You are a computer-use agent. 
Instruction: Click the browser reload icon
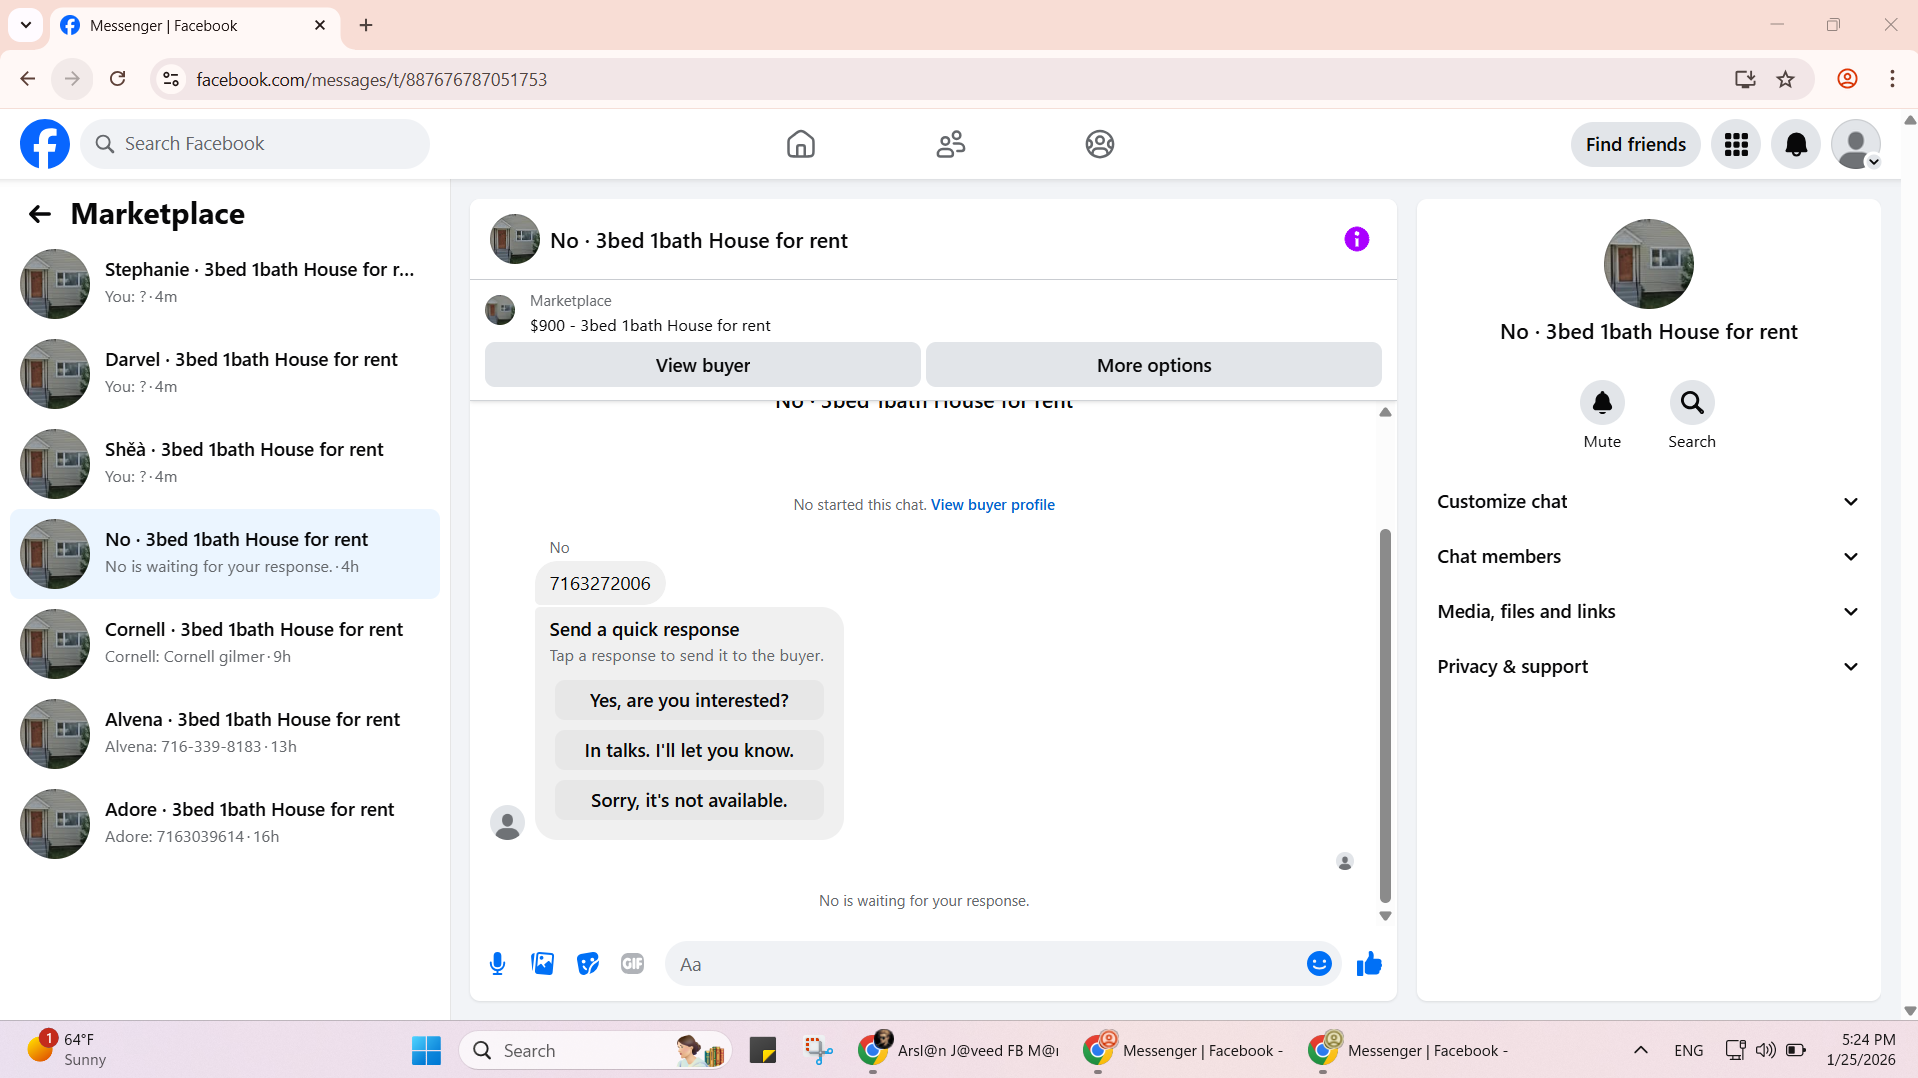(x=118, y=79)
